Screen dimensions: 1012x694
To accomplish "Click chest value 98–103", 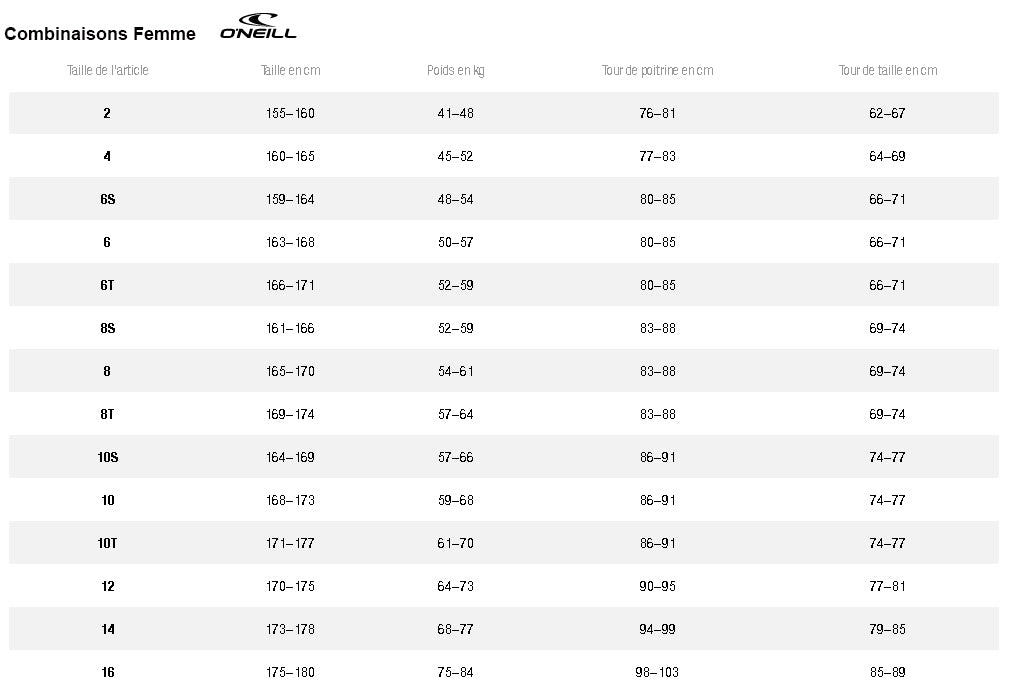I will tap(657, 673).
